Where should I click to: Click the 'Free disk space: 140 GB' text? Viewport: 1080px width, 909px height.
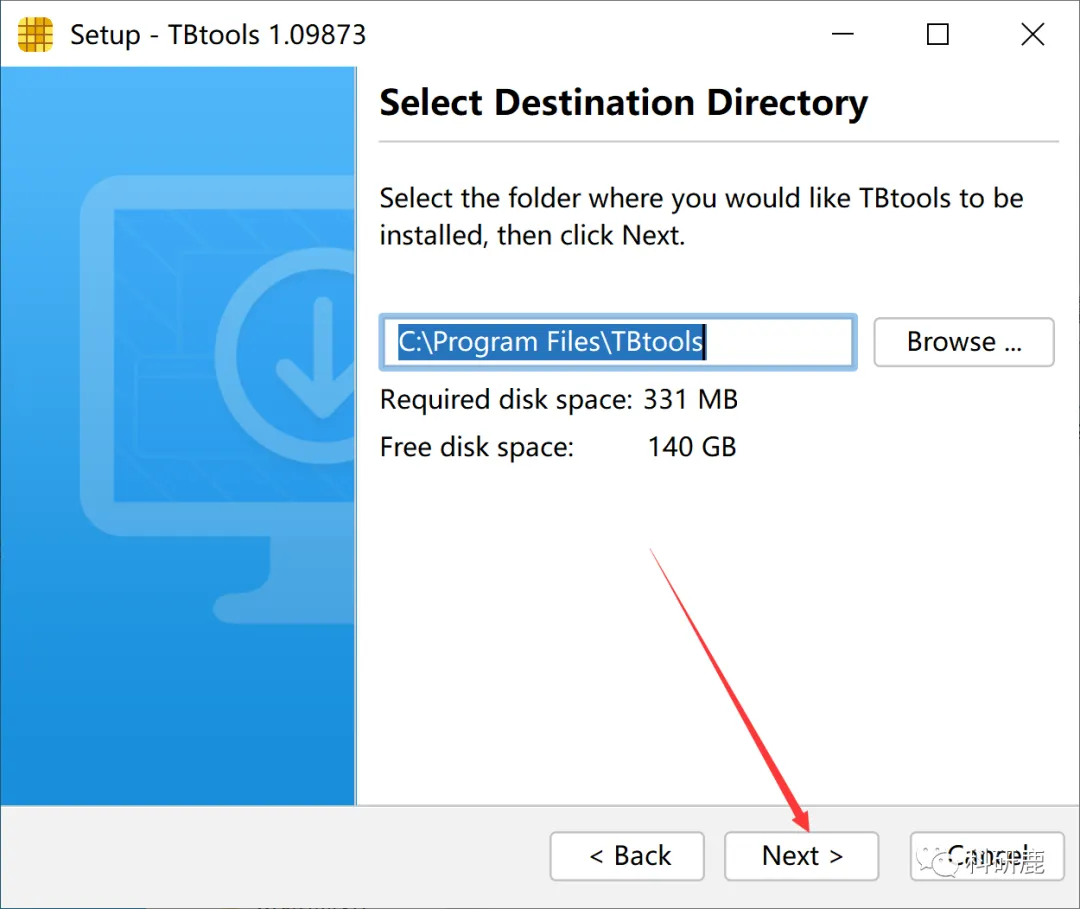point(558,447)
